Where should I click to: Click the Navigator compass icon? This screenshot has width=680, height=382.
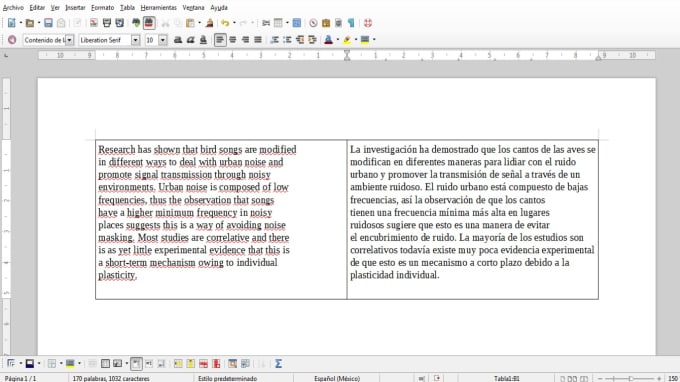pos(313,23)
